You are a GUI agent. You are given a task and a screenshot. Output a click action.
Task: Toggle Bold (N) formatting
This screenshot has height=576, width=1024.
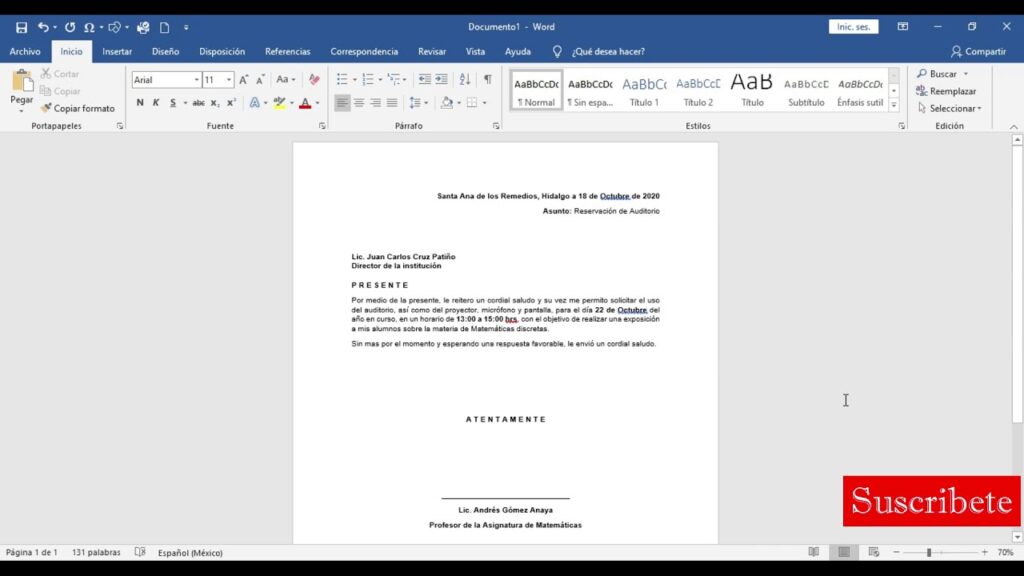coord(140,103)
